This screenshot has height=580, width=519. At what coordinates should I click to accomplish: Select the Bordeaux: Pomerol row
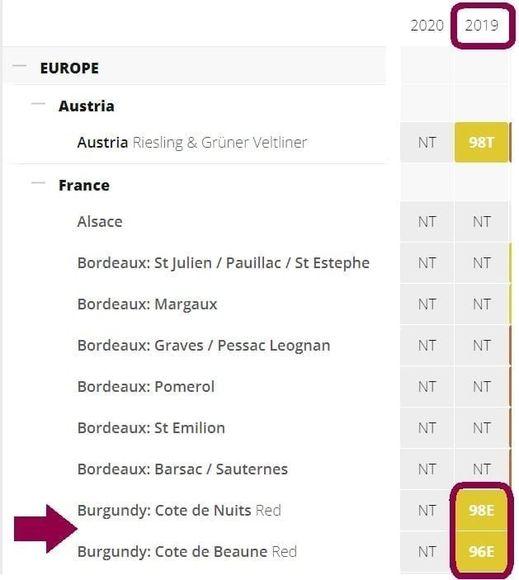146,387
